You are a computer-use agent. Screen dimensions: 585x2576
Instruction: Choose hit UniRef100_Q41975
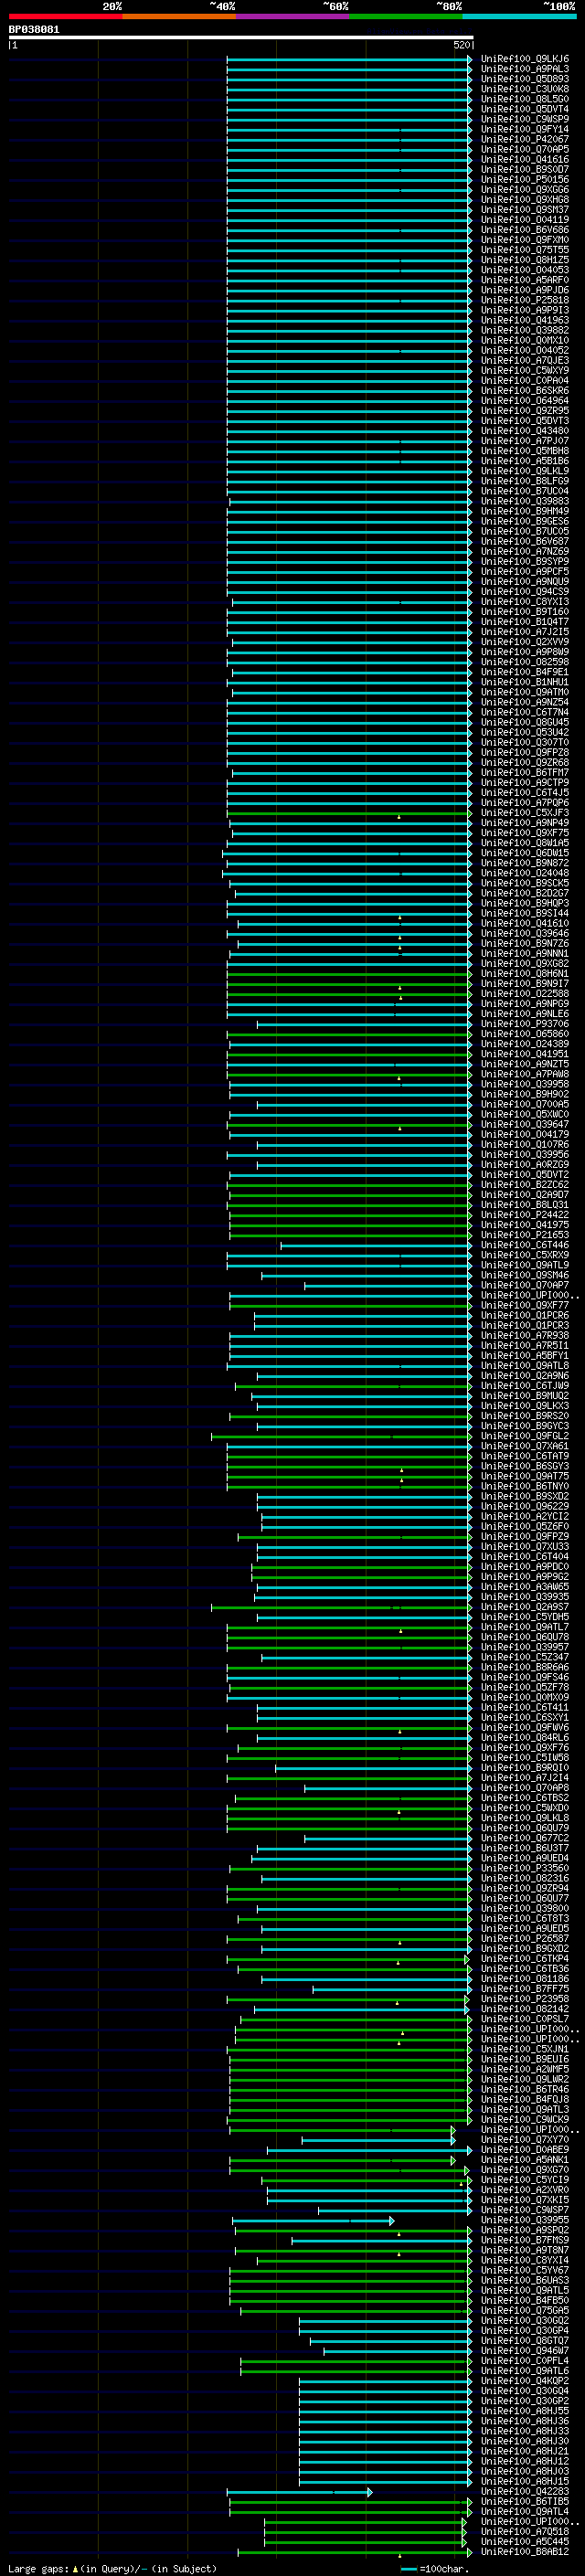click(525, 1225)
